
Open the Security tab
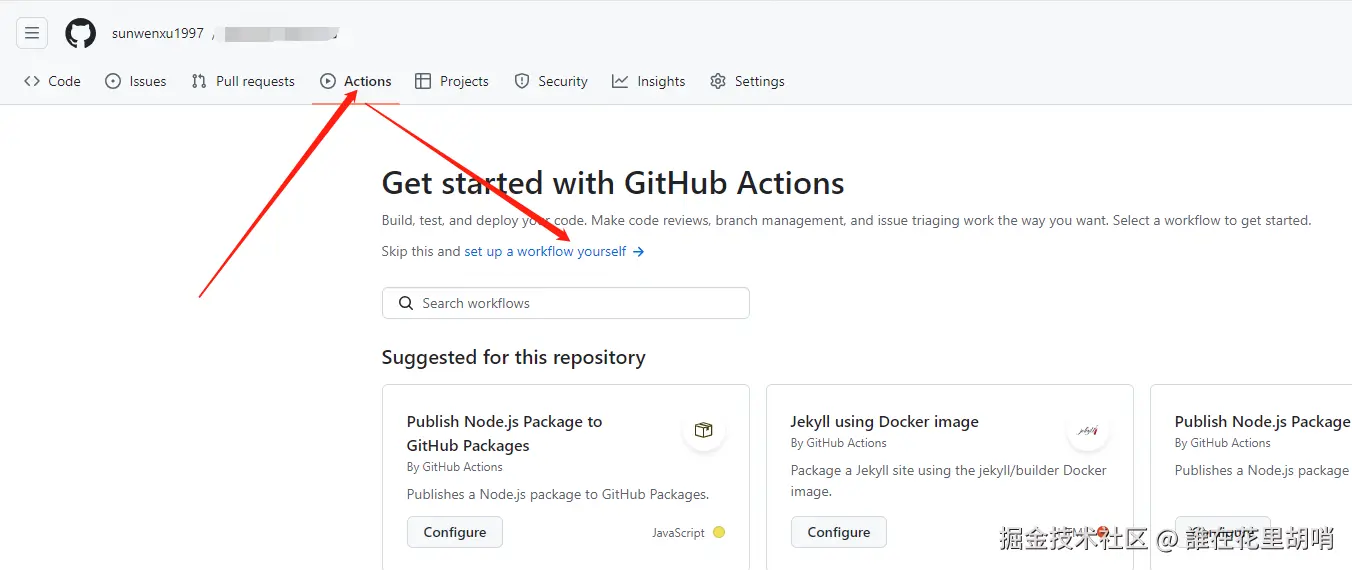point(551,81)
